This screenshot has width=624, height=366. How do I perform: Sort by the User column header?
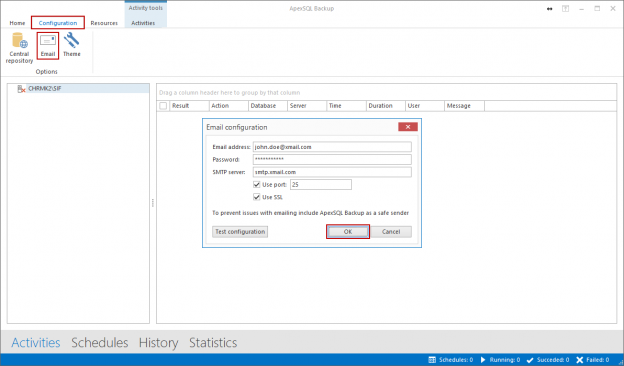point(425,106)
